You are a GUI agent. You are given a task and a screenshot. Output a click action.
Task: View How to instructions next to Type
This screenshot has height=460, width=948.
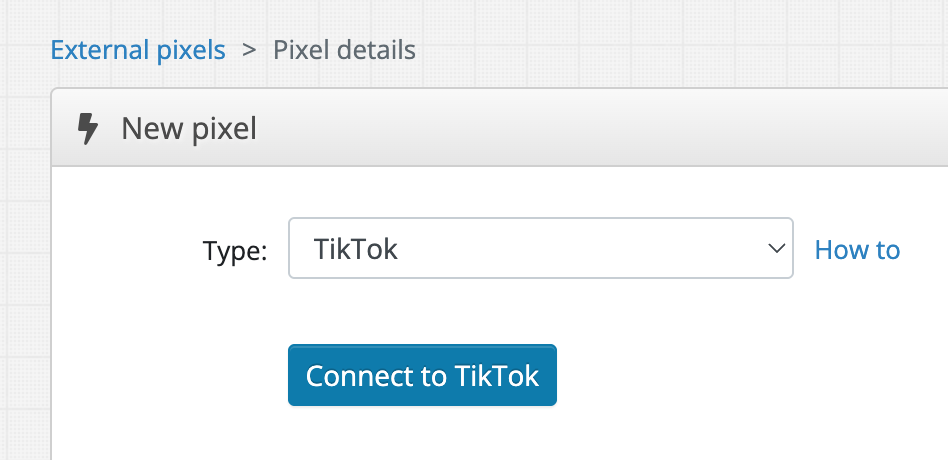coord(857,249)
